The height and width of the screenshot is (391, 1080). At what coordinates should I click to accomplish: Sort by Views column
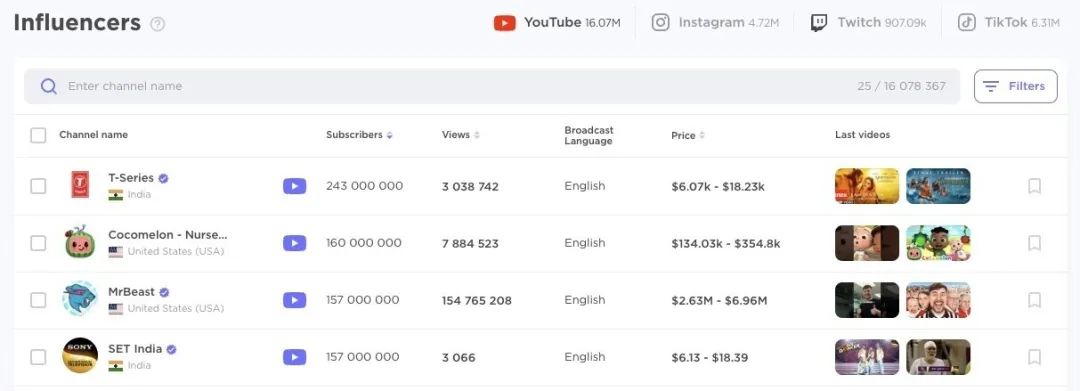pyautogui.click(x=460, y=135)
